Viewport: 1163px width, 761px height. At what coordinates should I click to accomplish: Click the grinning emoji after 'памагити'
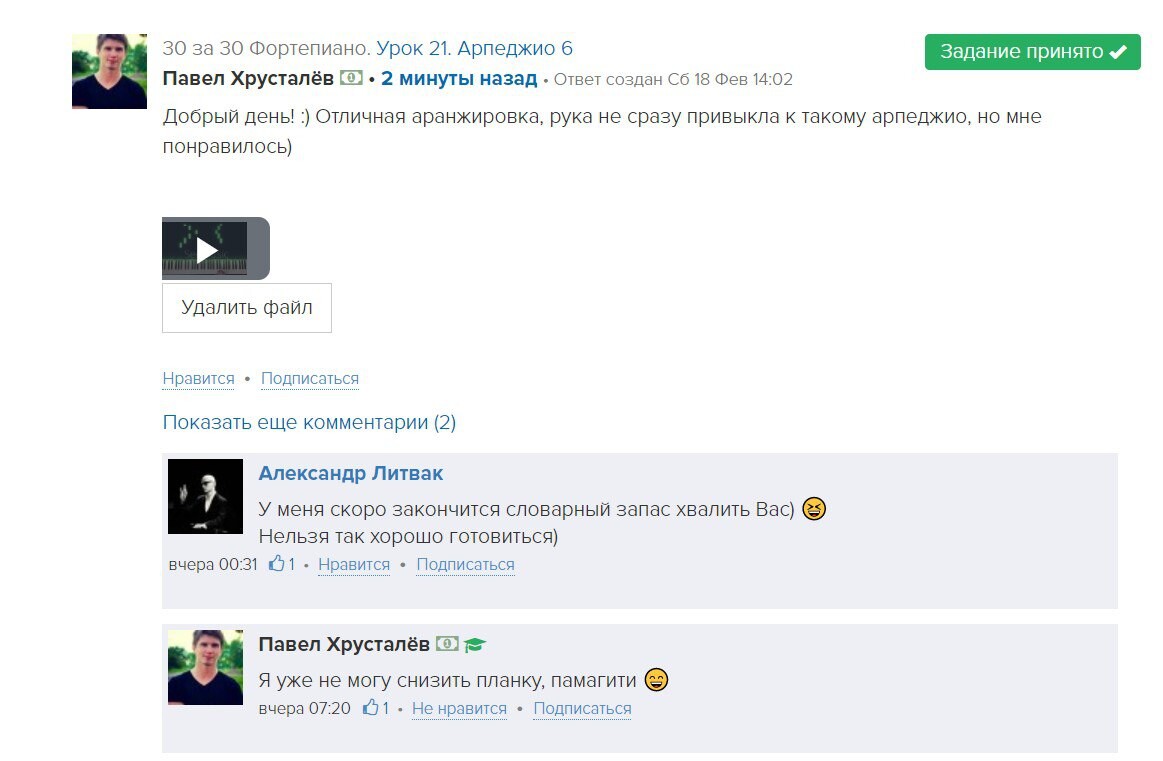pos(656,679)
